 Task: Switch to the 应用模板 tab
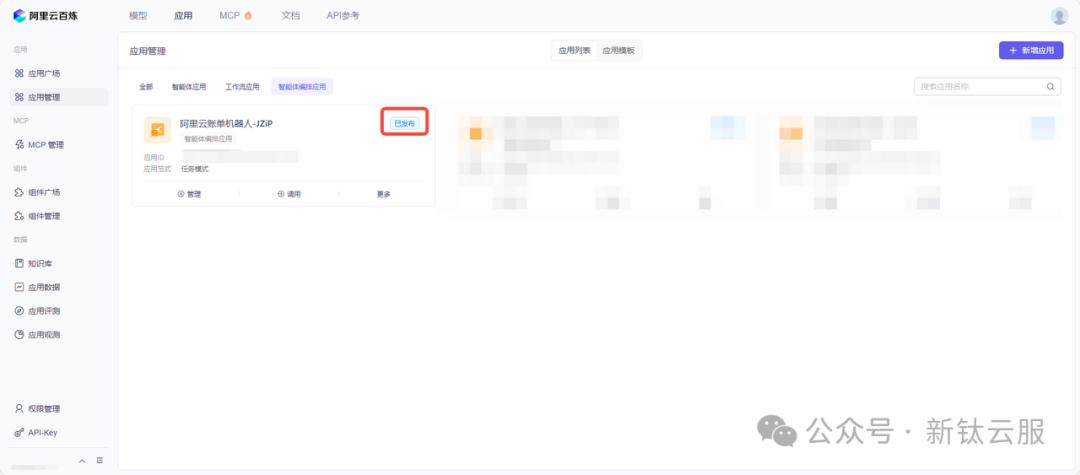pos(619,50)
